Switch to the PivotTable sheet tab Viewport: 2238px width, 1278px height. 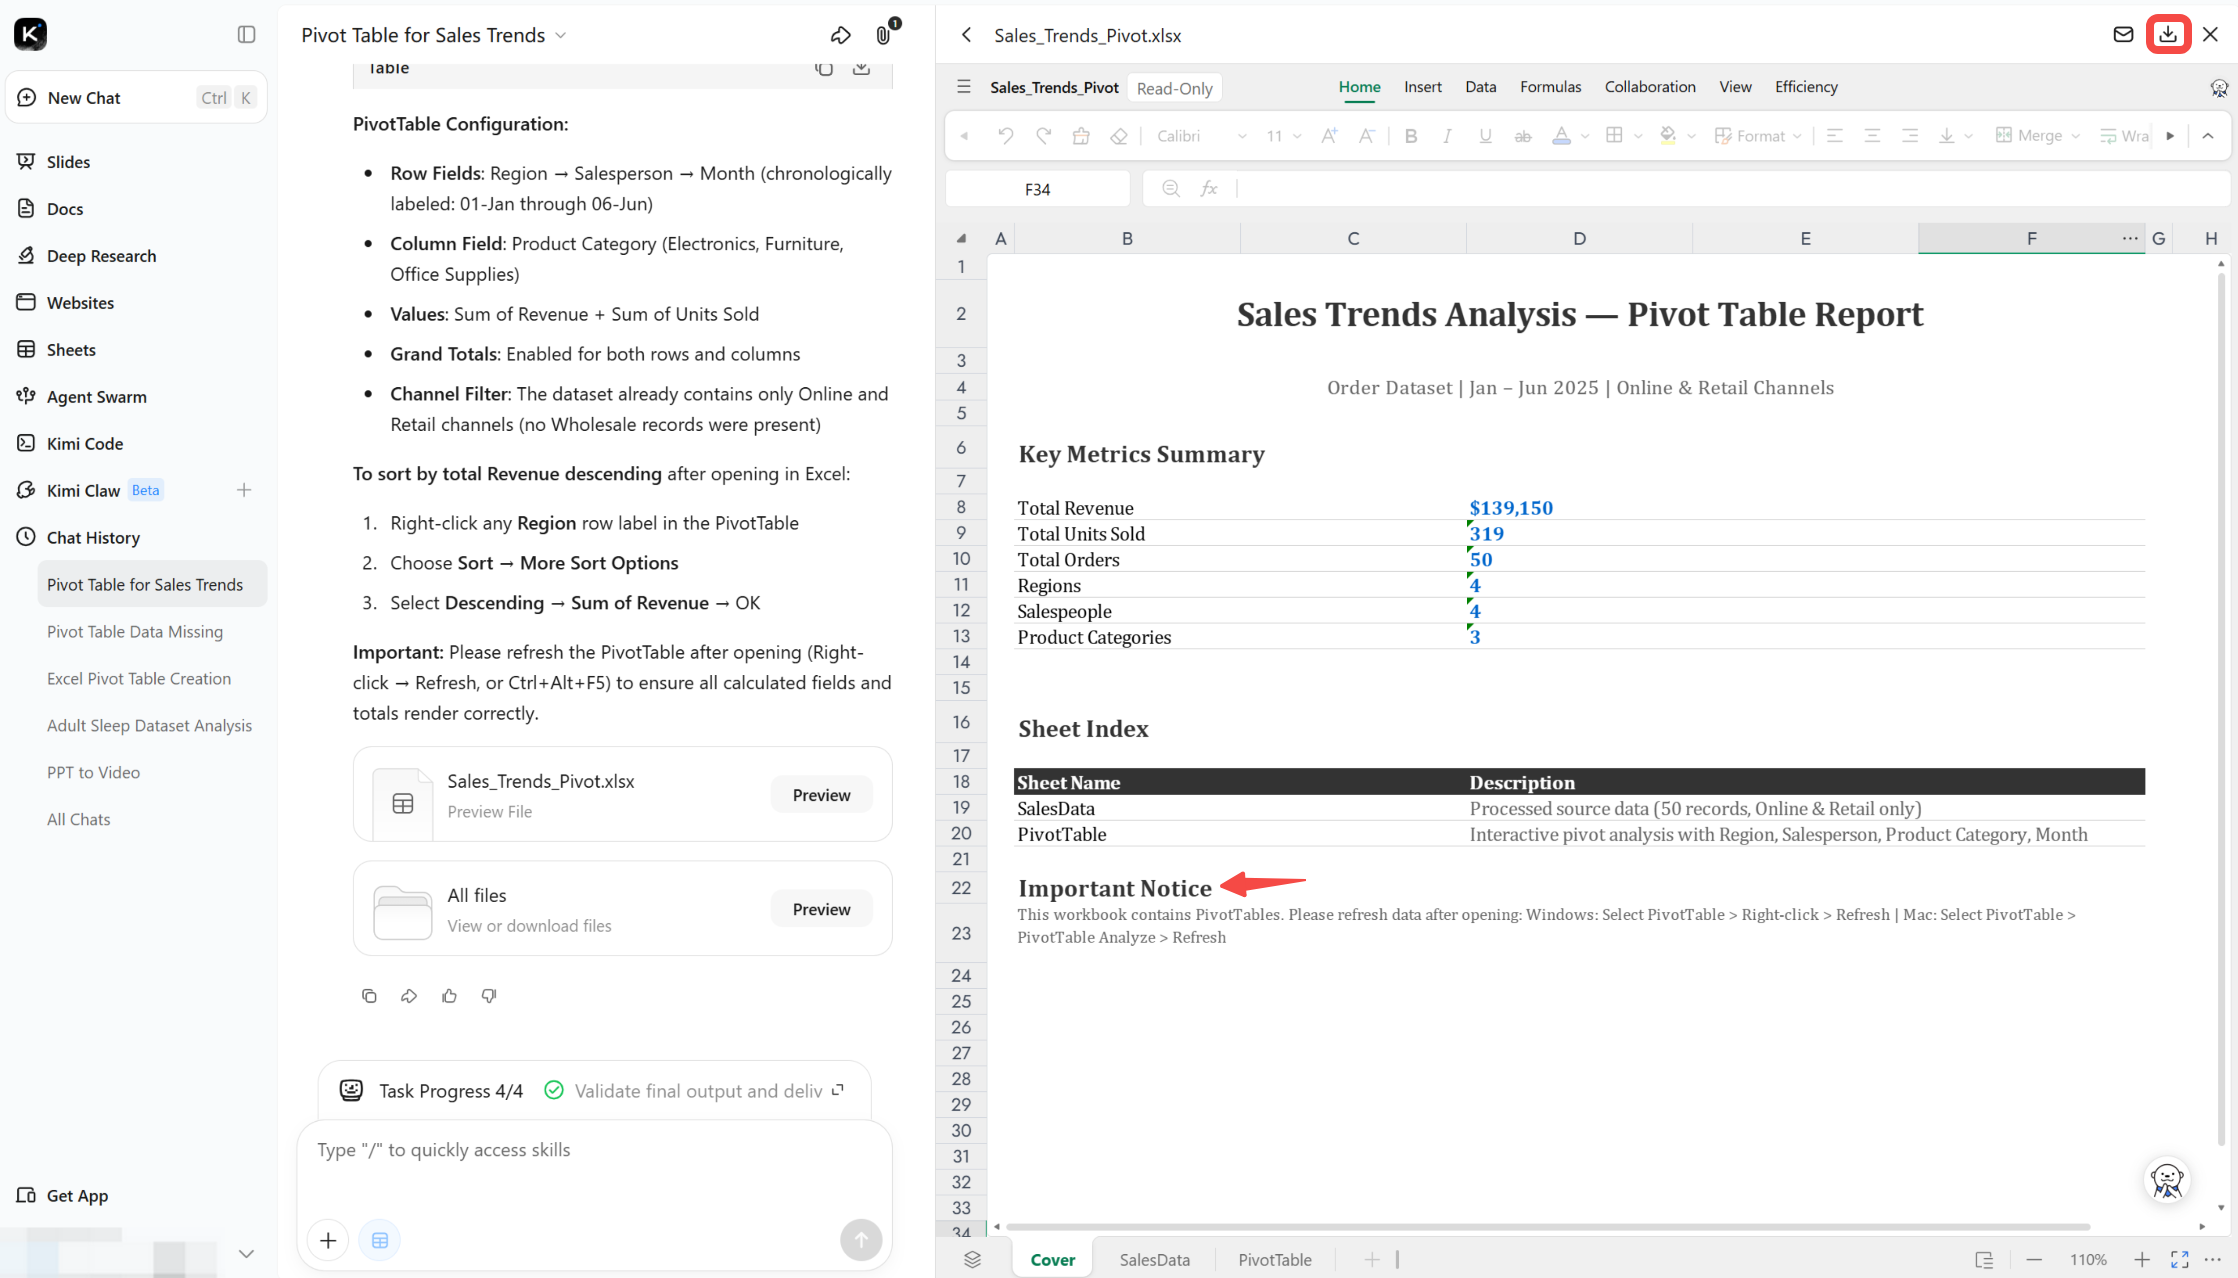pyautogui.click(x=1275, y=1260)
